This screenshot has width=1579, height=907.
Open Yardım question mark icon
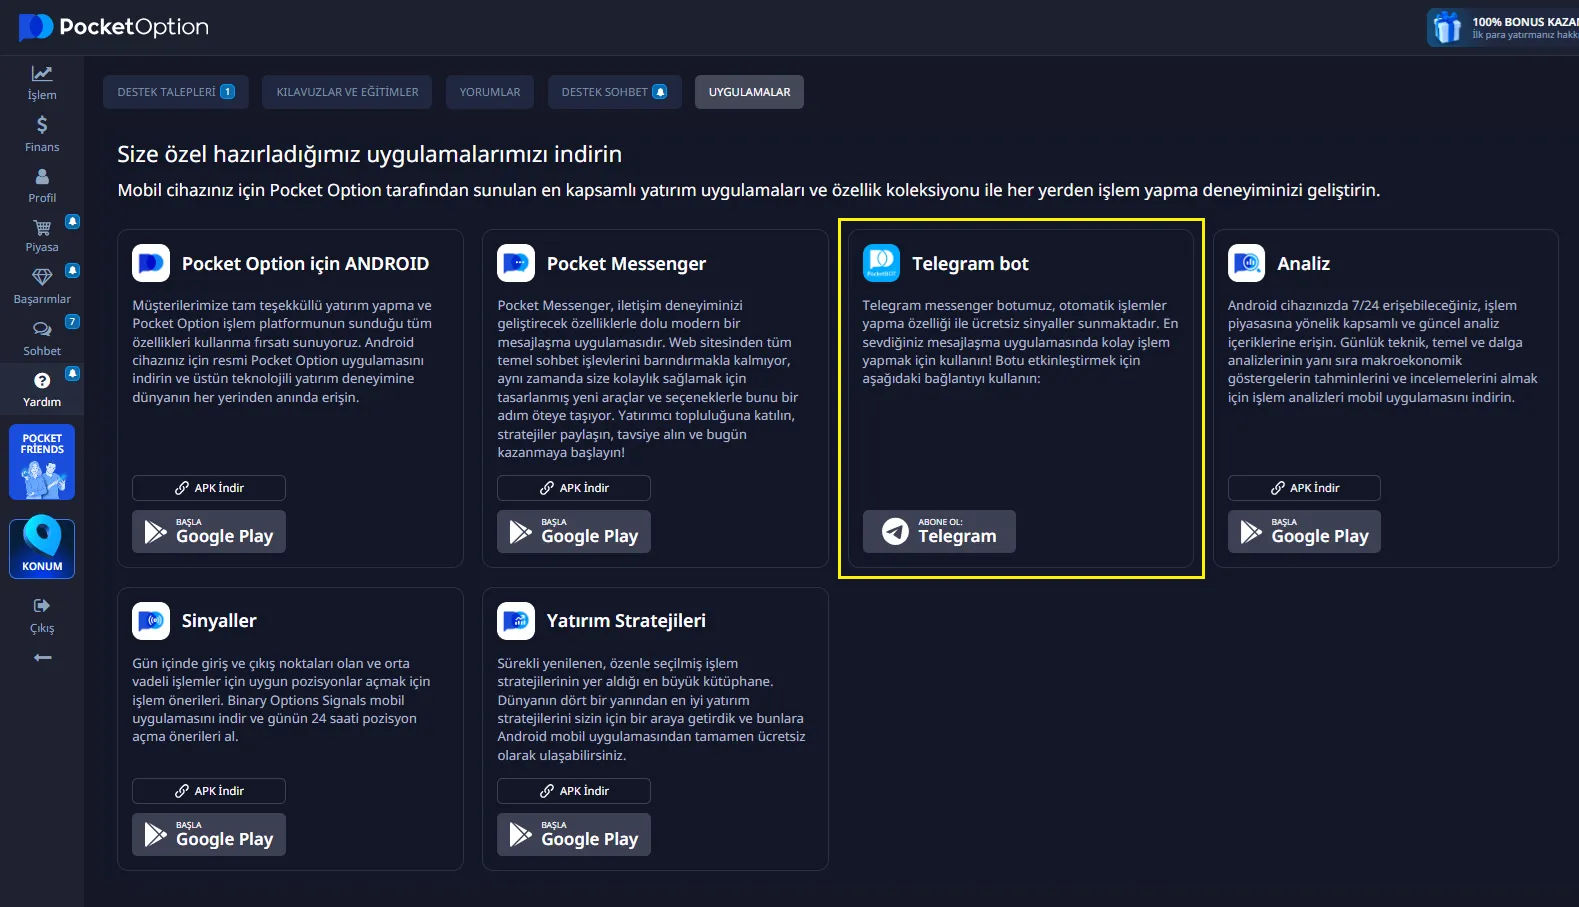pos(42,380)
